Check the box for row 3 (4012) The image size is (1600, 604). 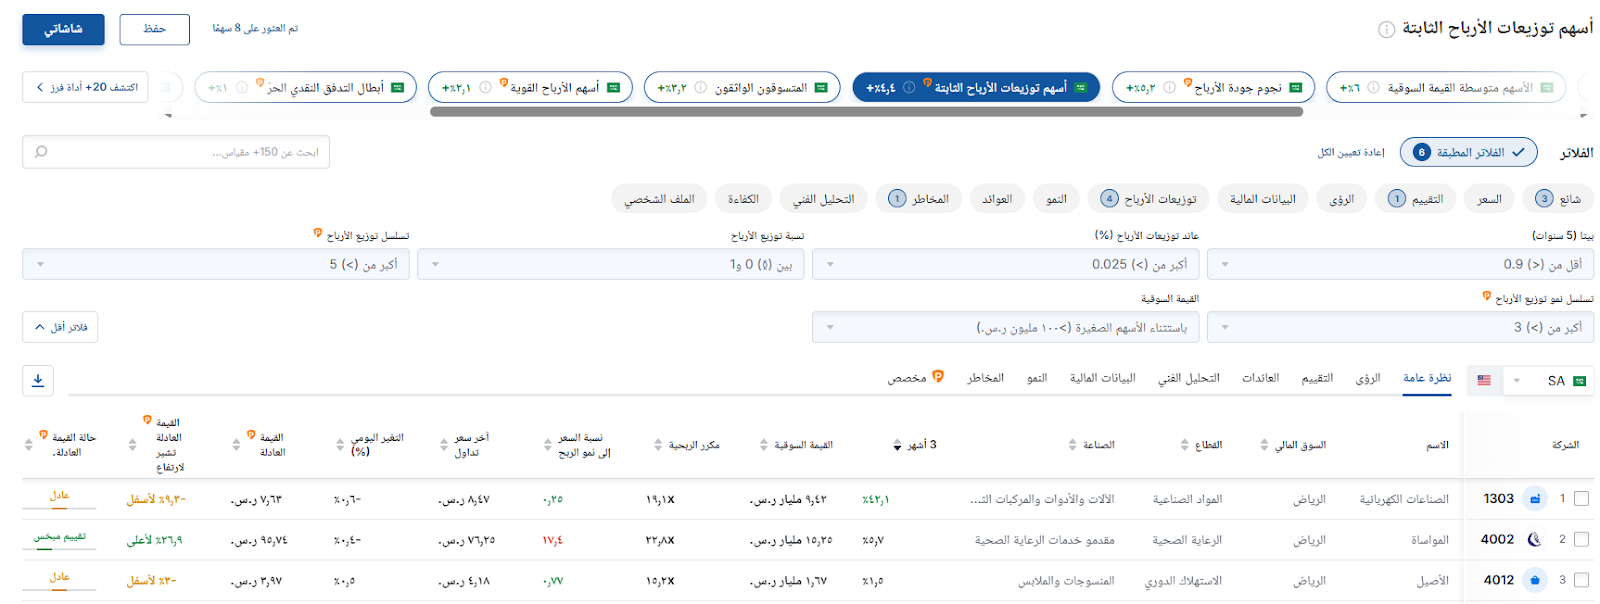[x=1581, y=580]
